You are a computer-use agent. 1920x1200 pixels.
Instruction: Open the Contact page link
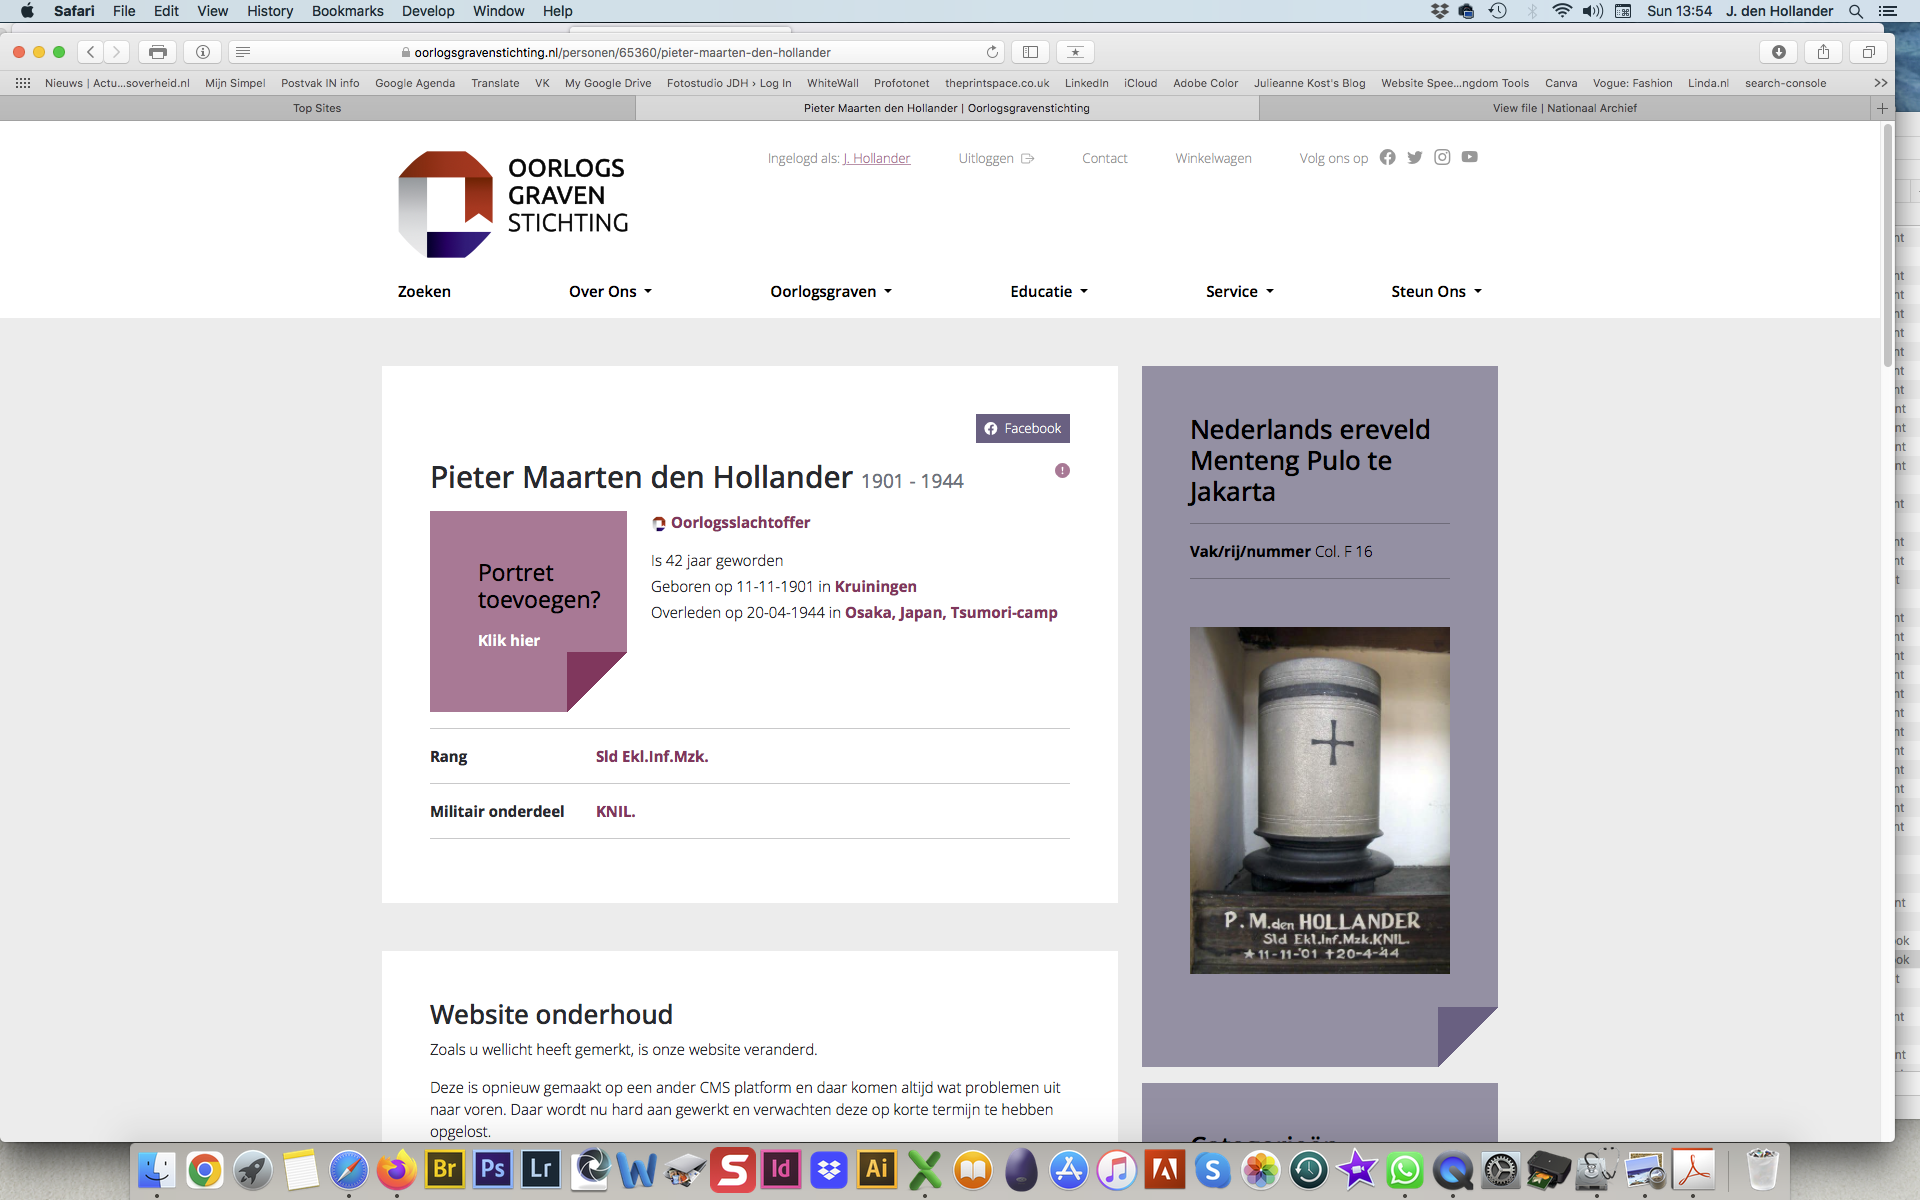point(1104,158)
